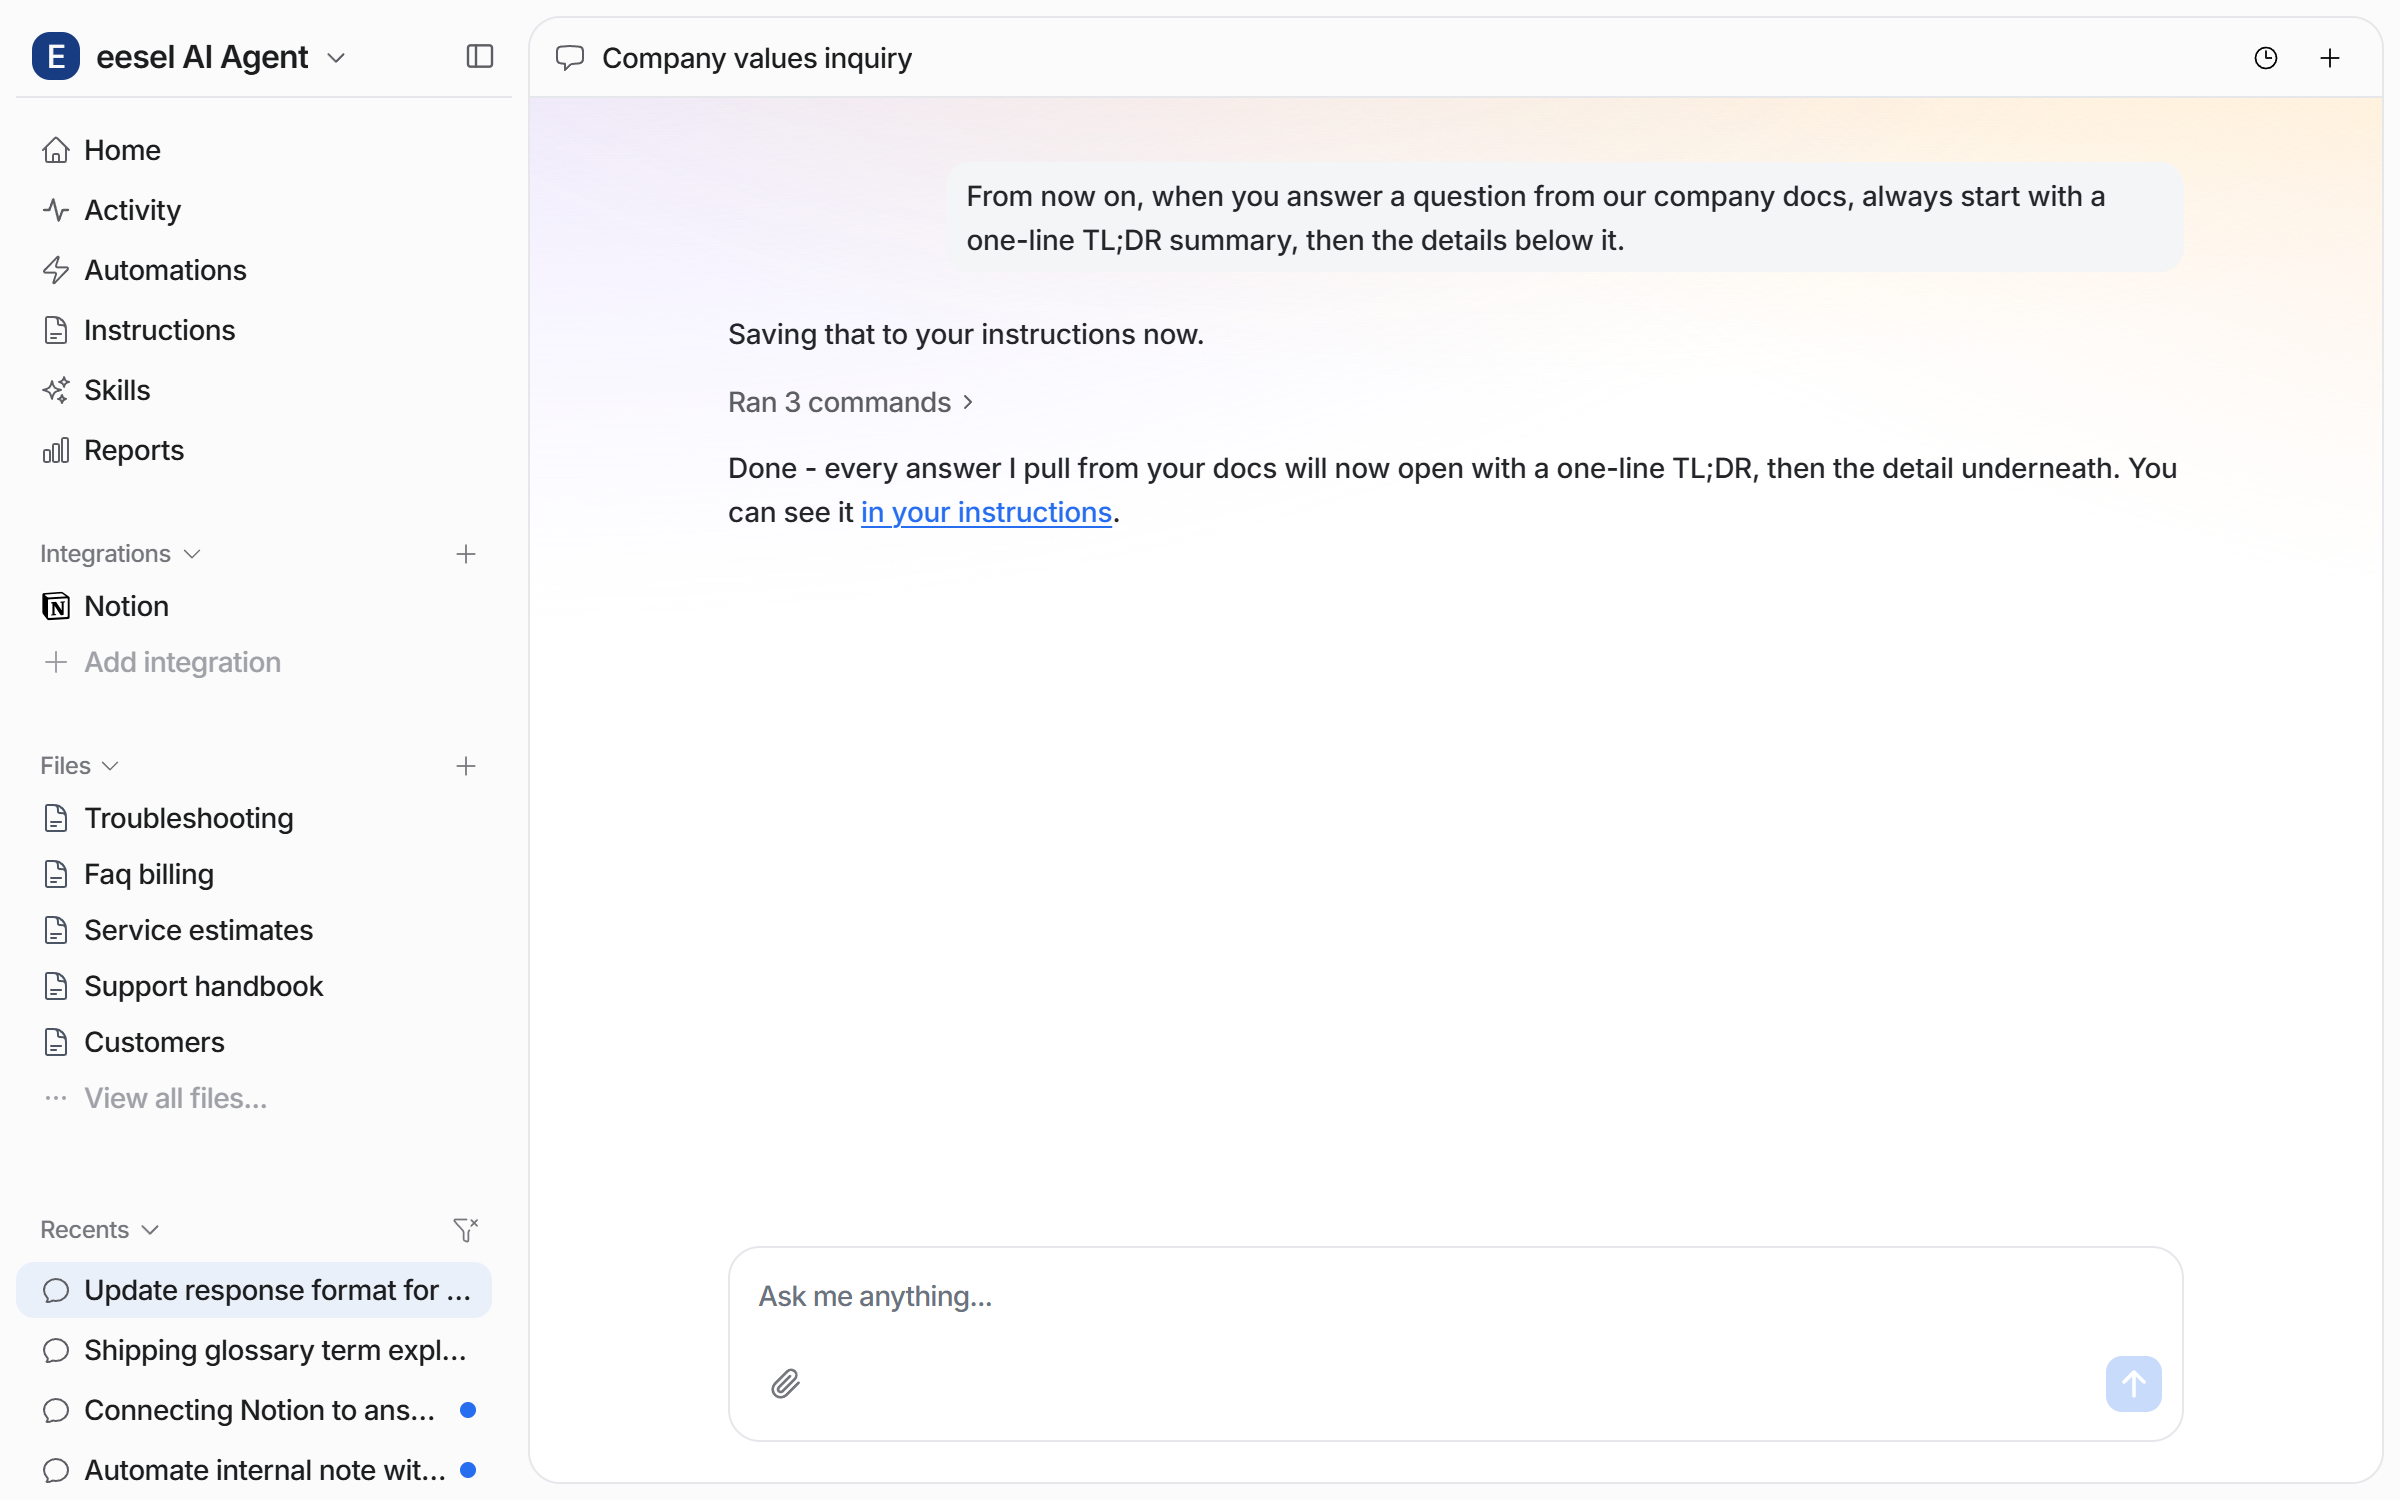Add a new integration plus icon
This screenshot has width=2400, height=1500.
[x=466, y=554]
